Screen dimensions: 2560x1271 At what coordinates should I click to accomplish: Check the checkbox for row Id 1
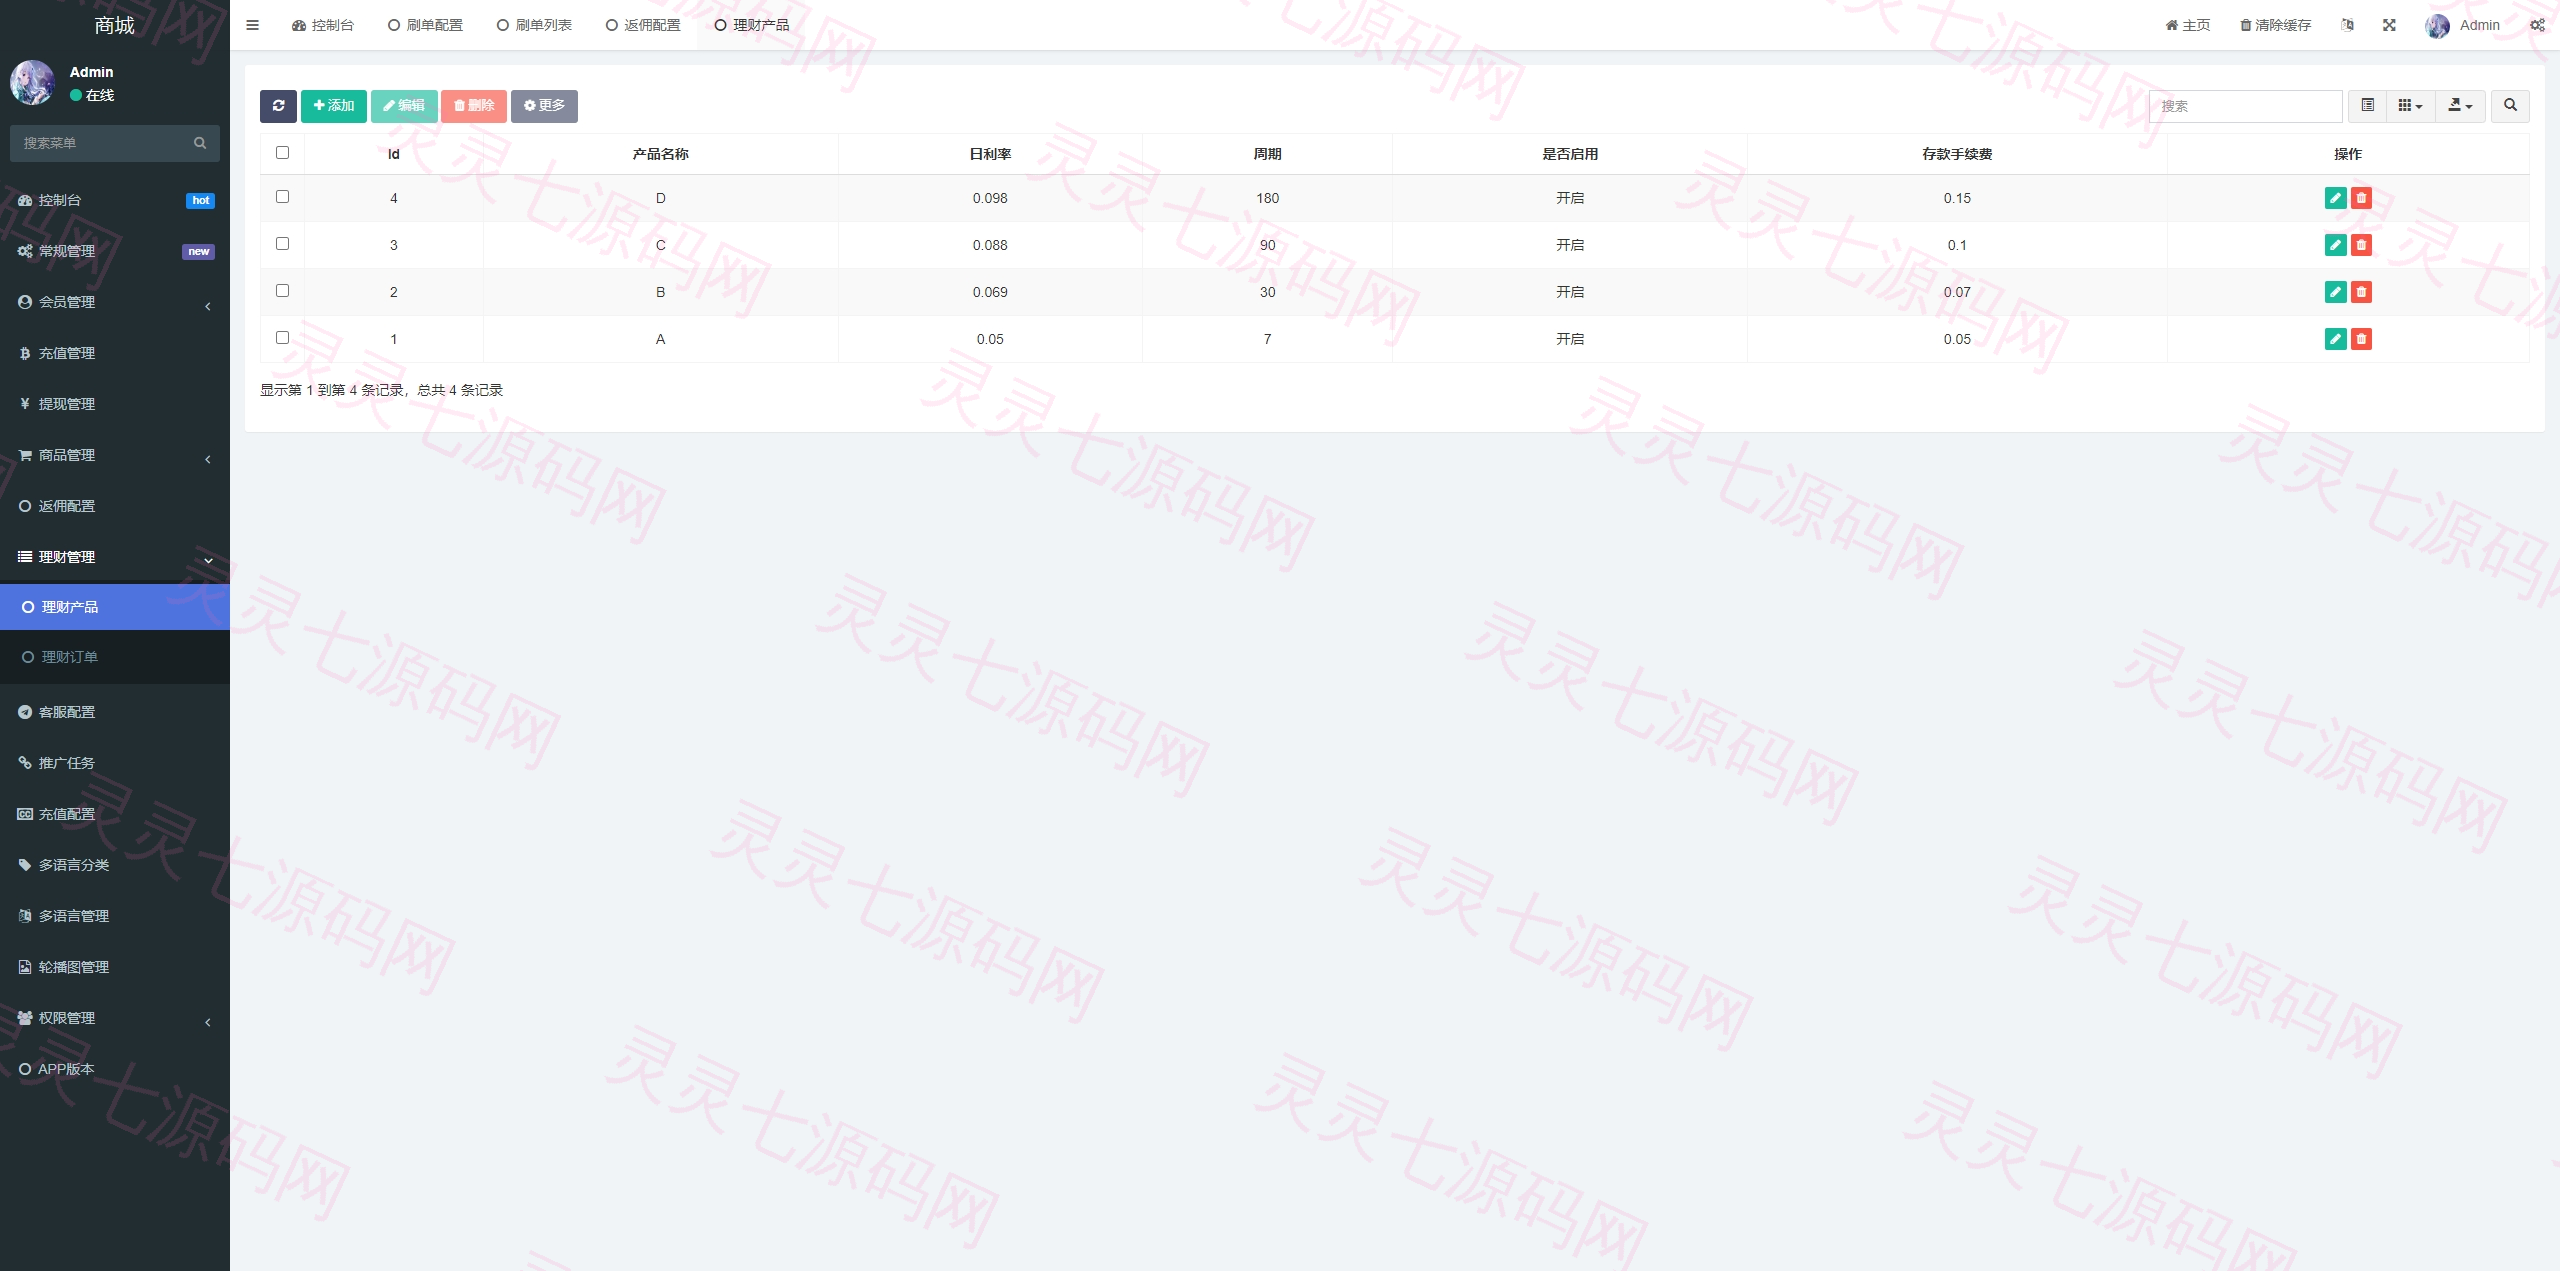(282, 338)
